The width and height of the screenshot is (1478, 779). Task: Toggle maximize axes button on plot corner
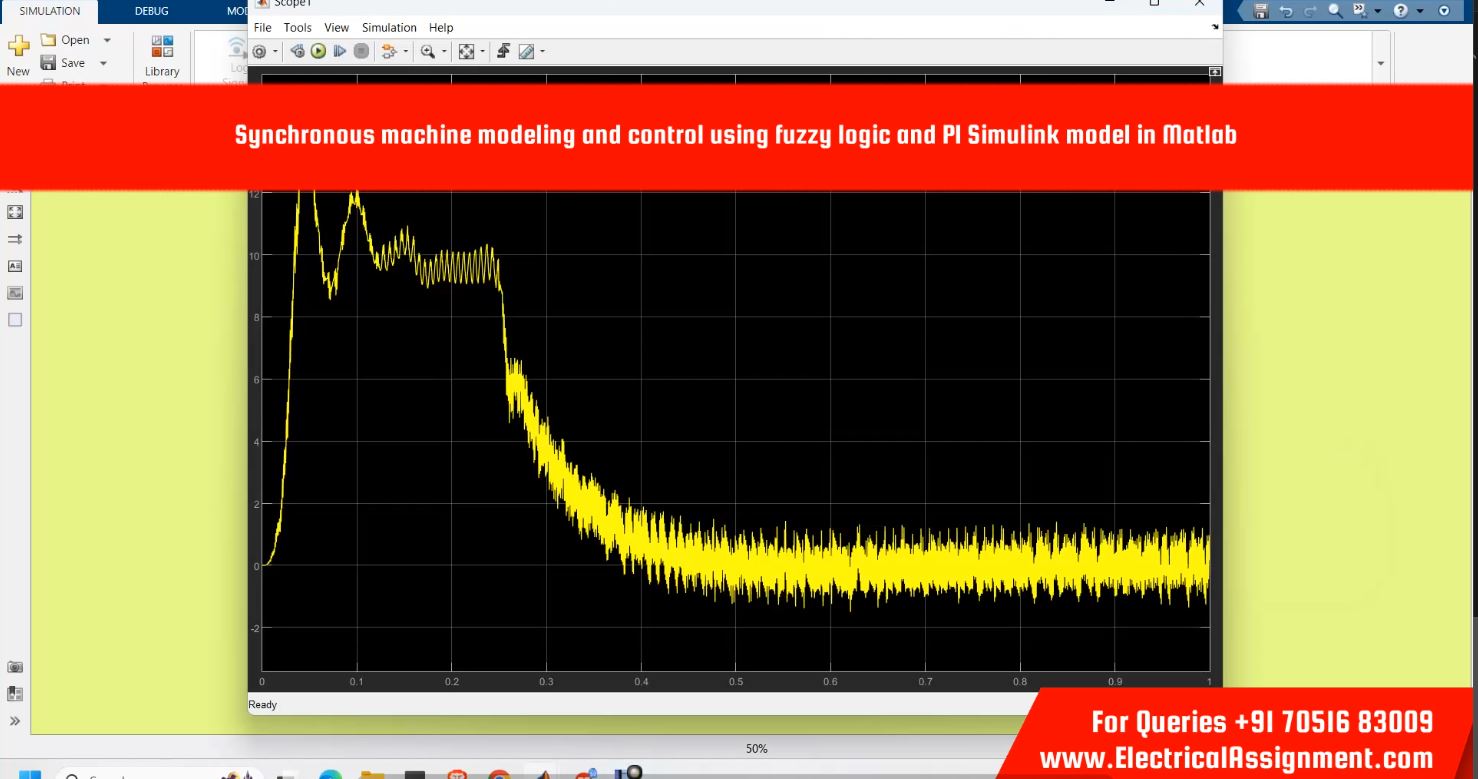(x=1215, y=72)
